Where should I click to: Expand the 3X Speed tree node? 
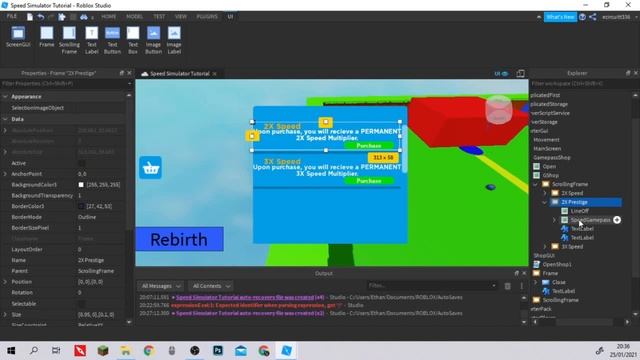545,247
